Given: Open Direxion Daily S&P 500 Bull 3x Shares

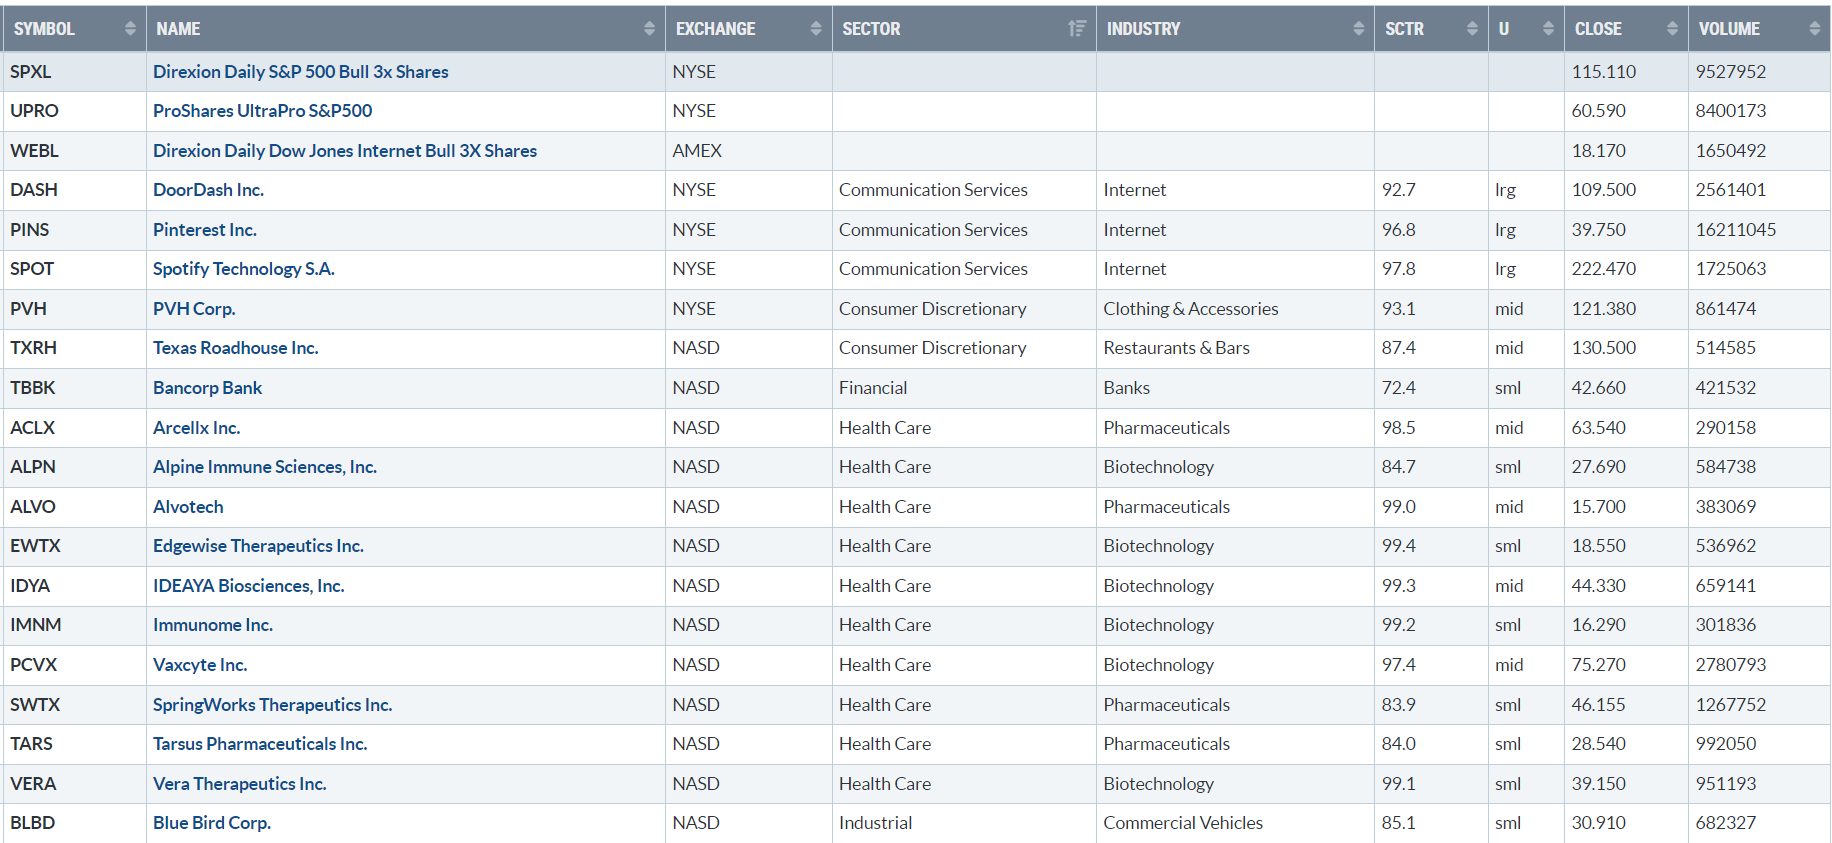Looking at the screenshot, I should click(x=300, y=72).
